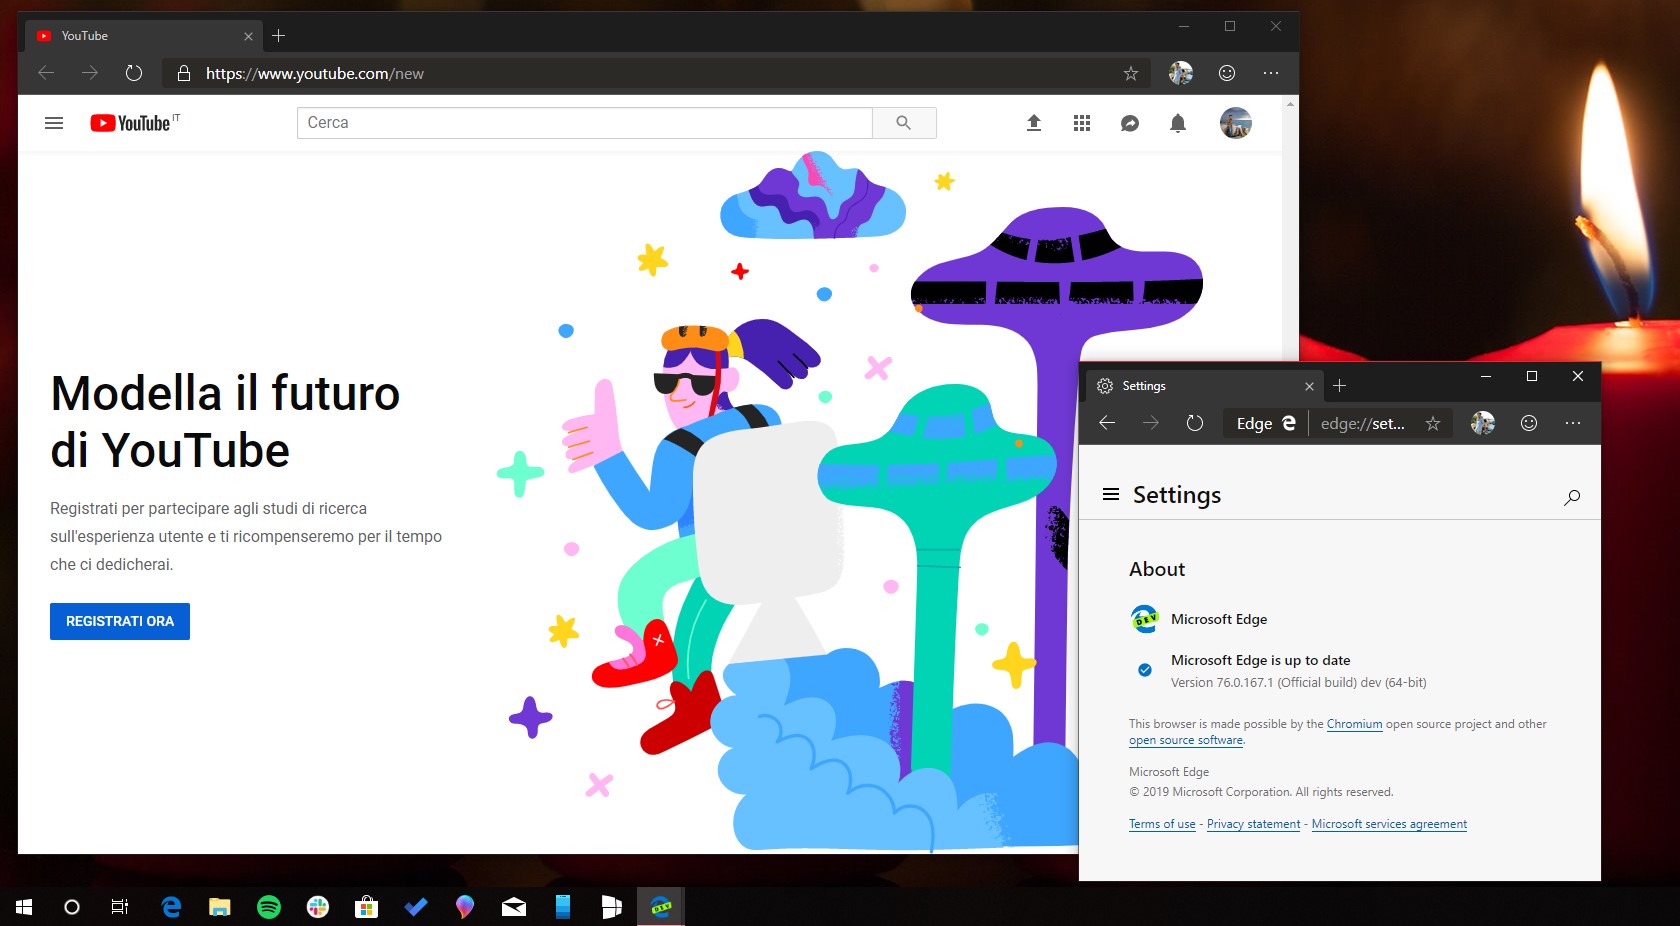Image resolution: width=1680 pixels, height=926 pixels.
Task: Open the YouTube account avatar
Action: pyautogui.click(x=1236, y=123)
